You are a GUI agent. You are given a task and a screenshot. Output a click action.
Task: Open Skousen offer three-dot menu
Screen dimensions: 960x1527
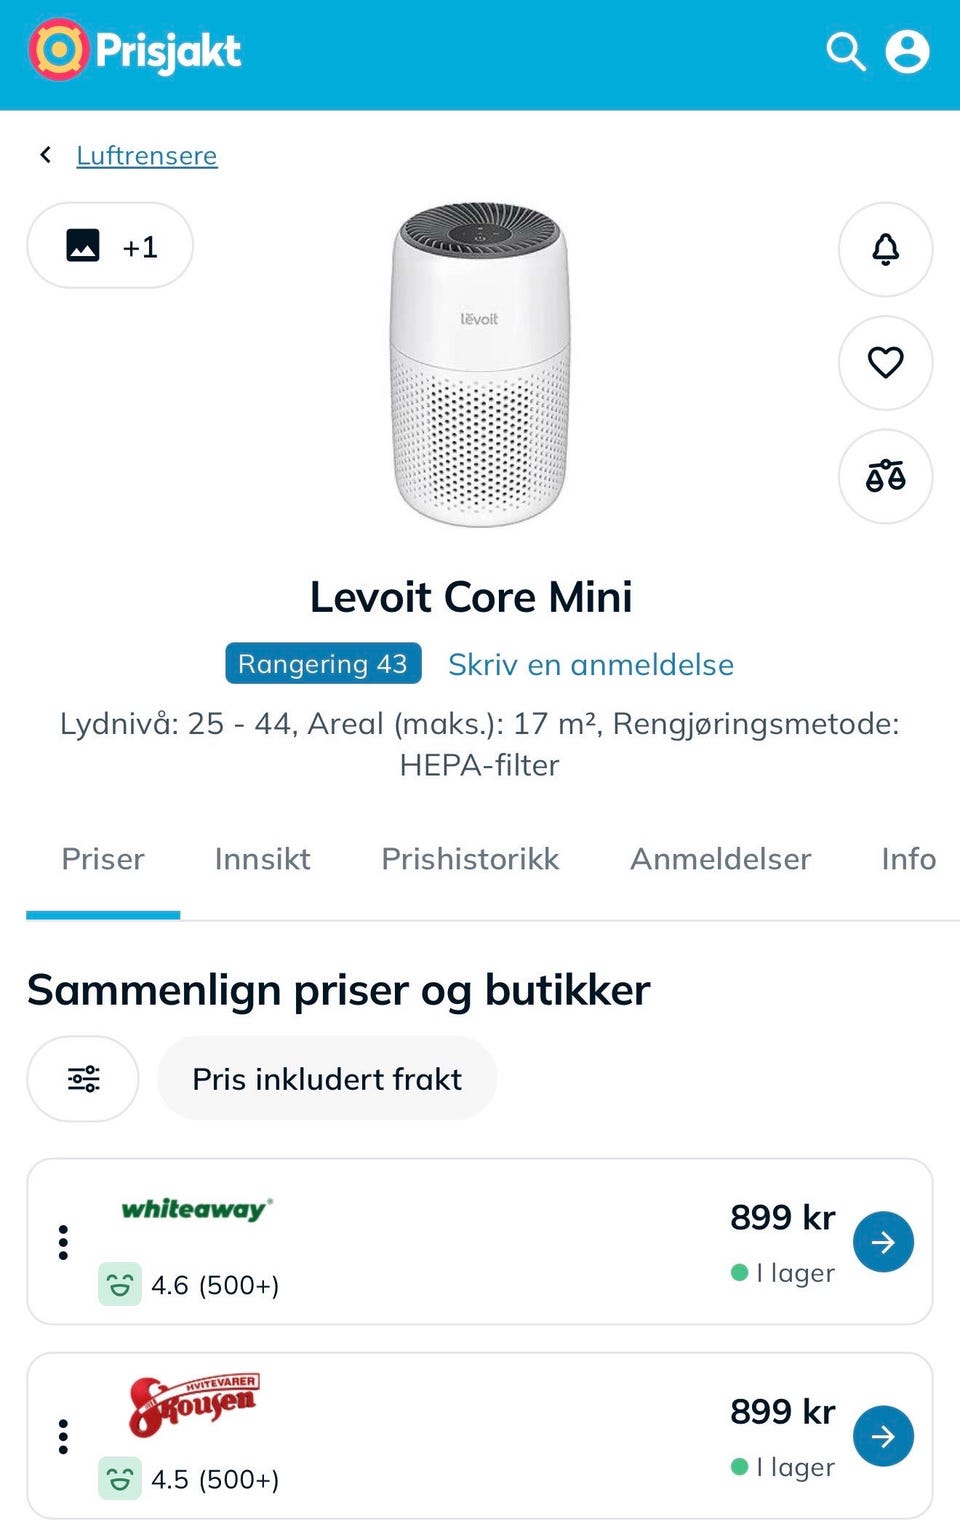pyautogui.click(x=63, y=1436)
